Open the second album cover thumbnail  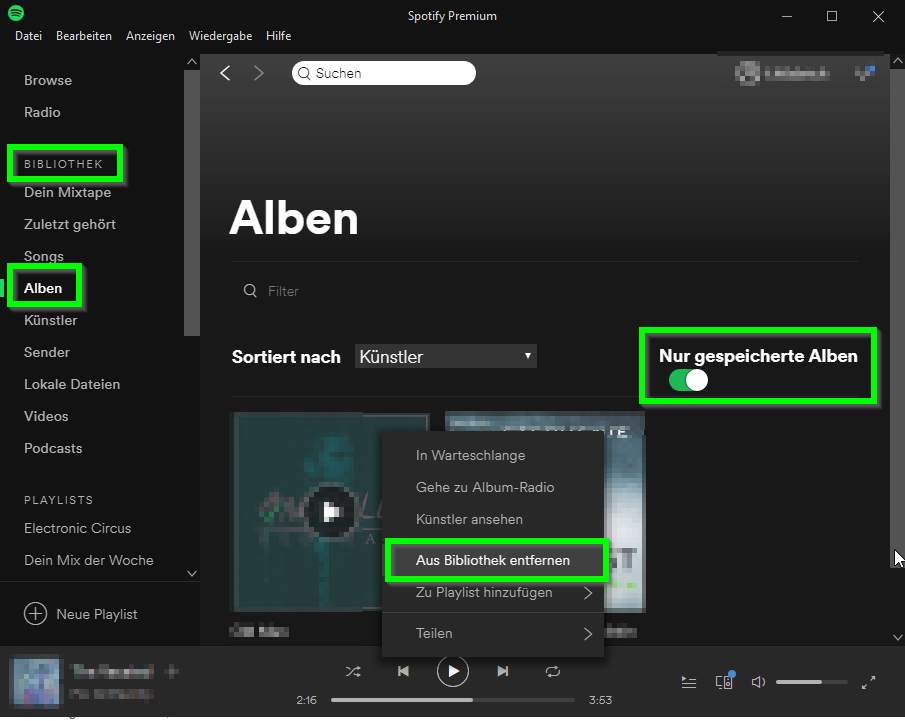point(624,511)
